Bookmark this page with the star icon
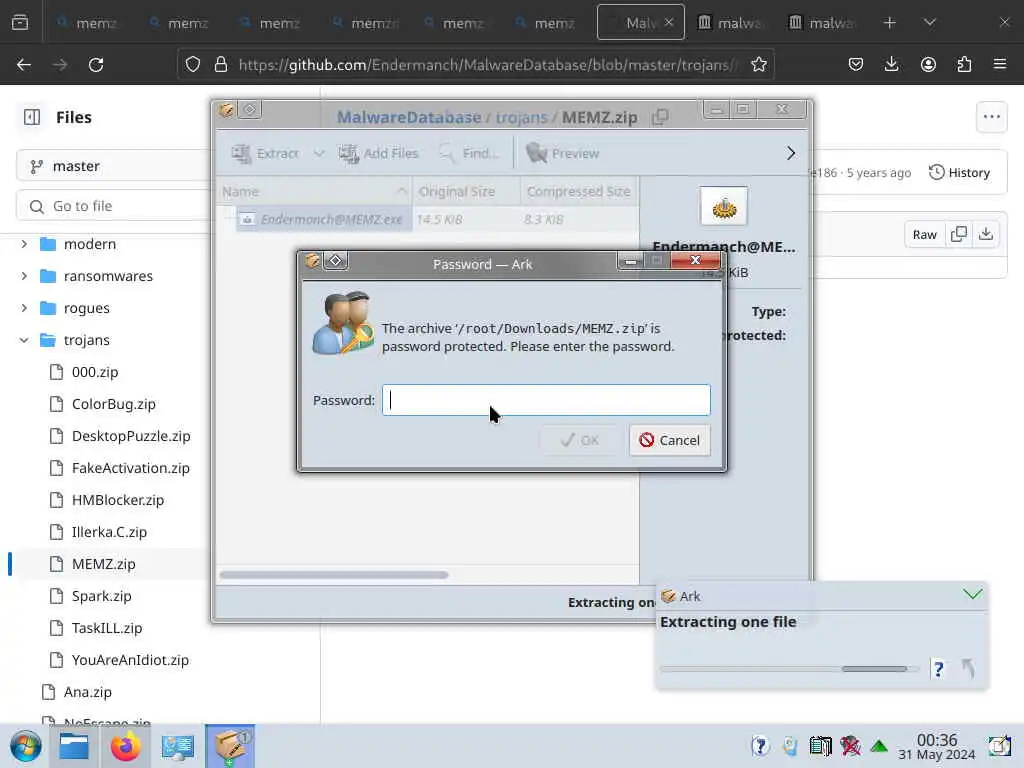Viewport: 1024px width, 768px height. pos(758,65)
